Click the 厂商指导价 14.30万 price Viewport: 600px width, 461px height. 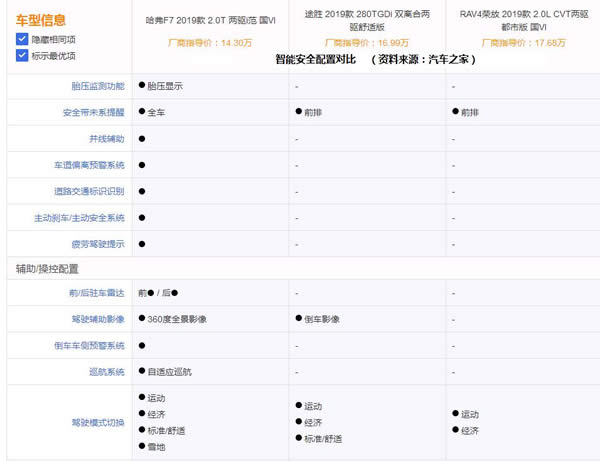[x=210, y=43]
